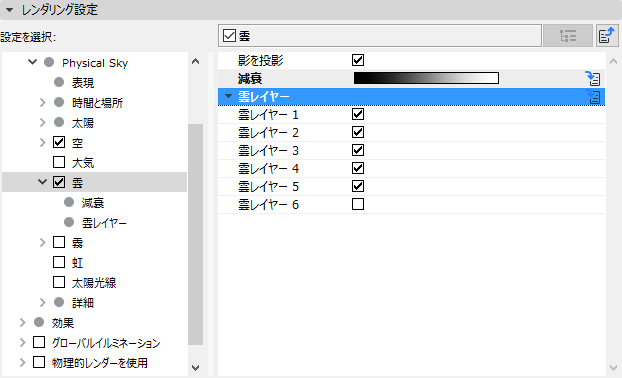The image size is (622, 378).
Task: Uncheck 雲レイヤー 4 checkbox
Action: [x=358, y=168]
